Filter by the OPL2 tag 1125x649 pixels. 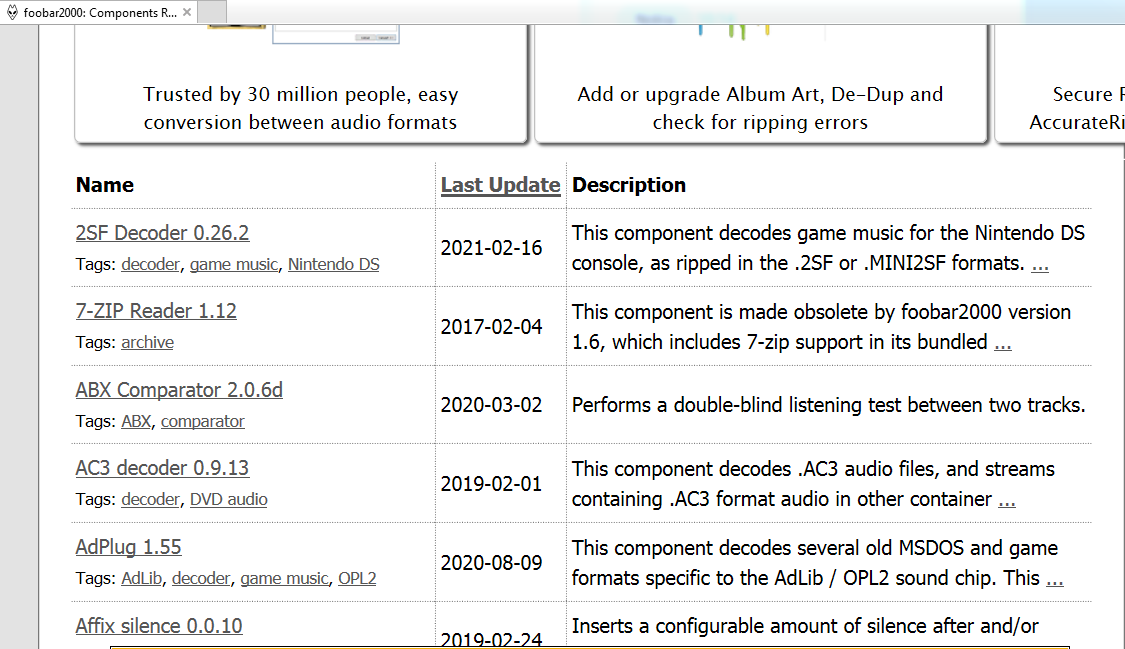pos(357,579)
